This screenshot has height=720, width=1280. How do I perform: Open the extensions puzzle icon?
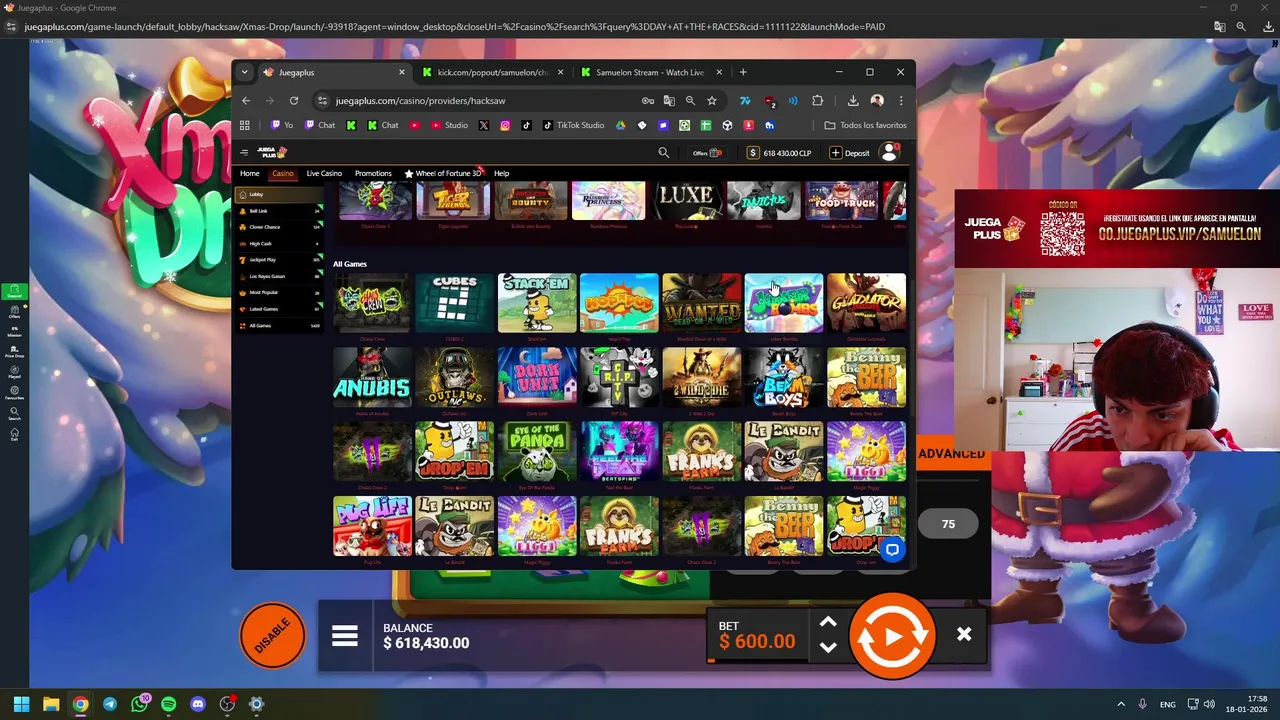pyautogui.click(x=818, y=101)
